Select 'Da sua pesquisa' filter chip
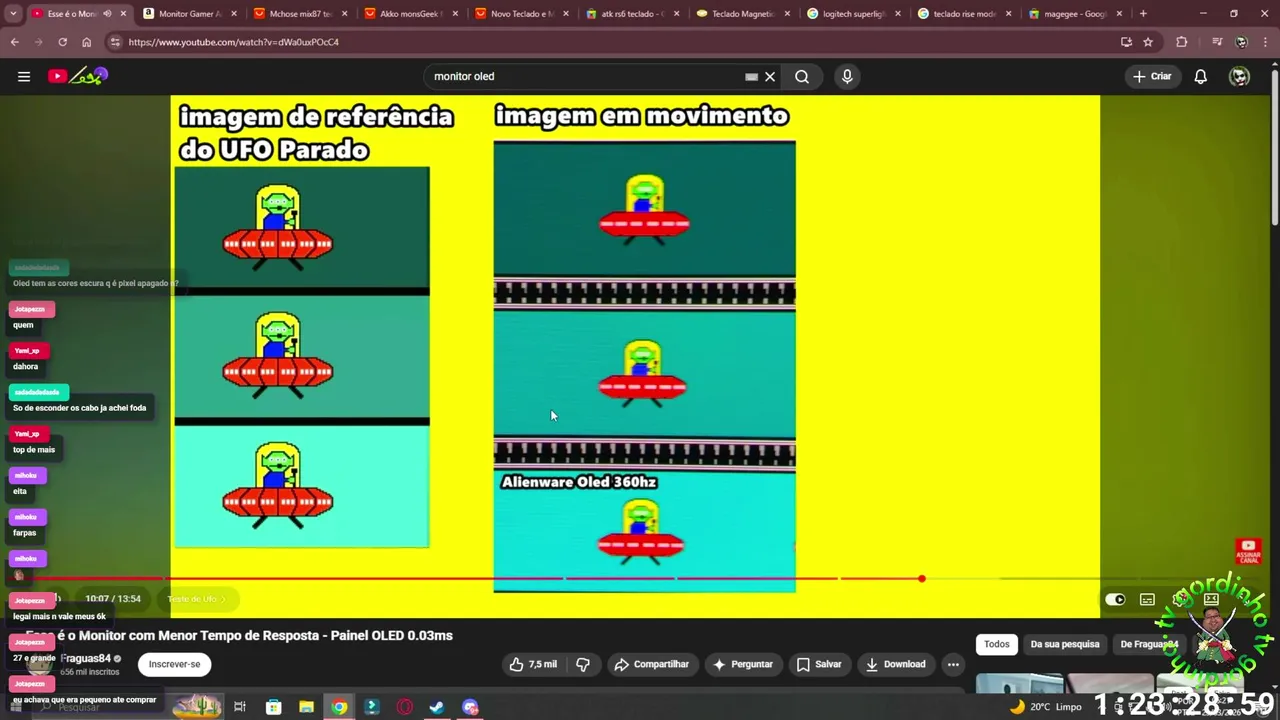 [x=1065, y=644]
